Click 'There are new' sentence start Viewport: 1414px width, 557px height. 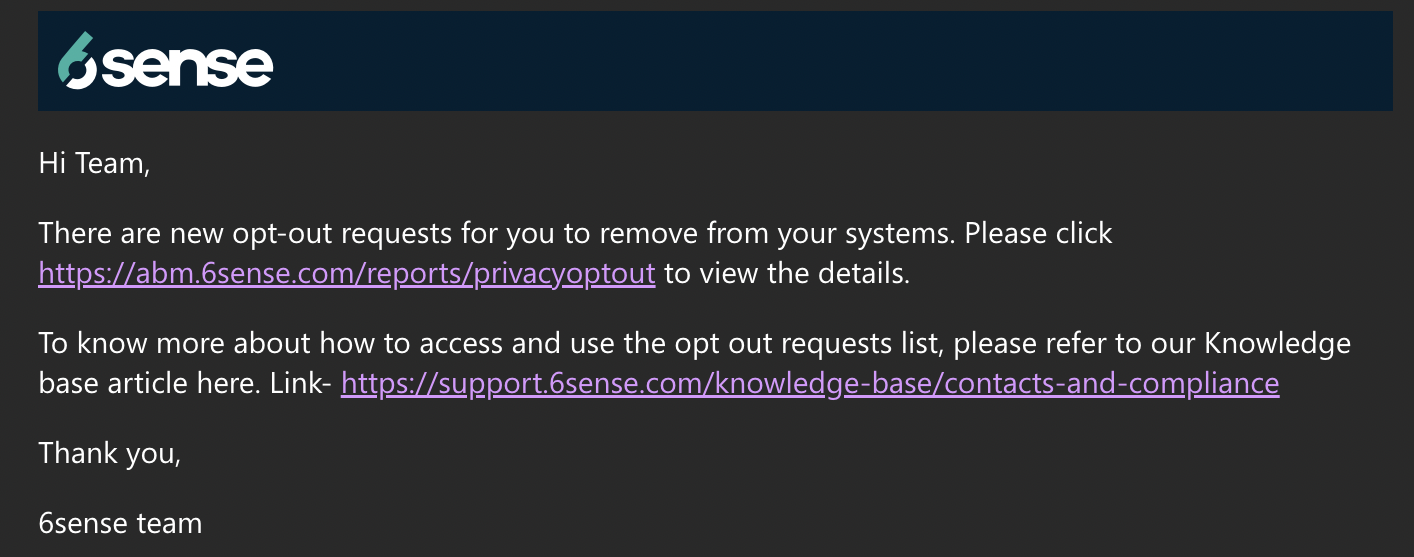pyautogui.click(x=122, y=234)
